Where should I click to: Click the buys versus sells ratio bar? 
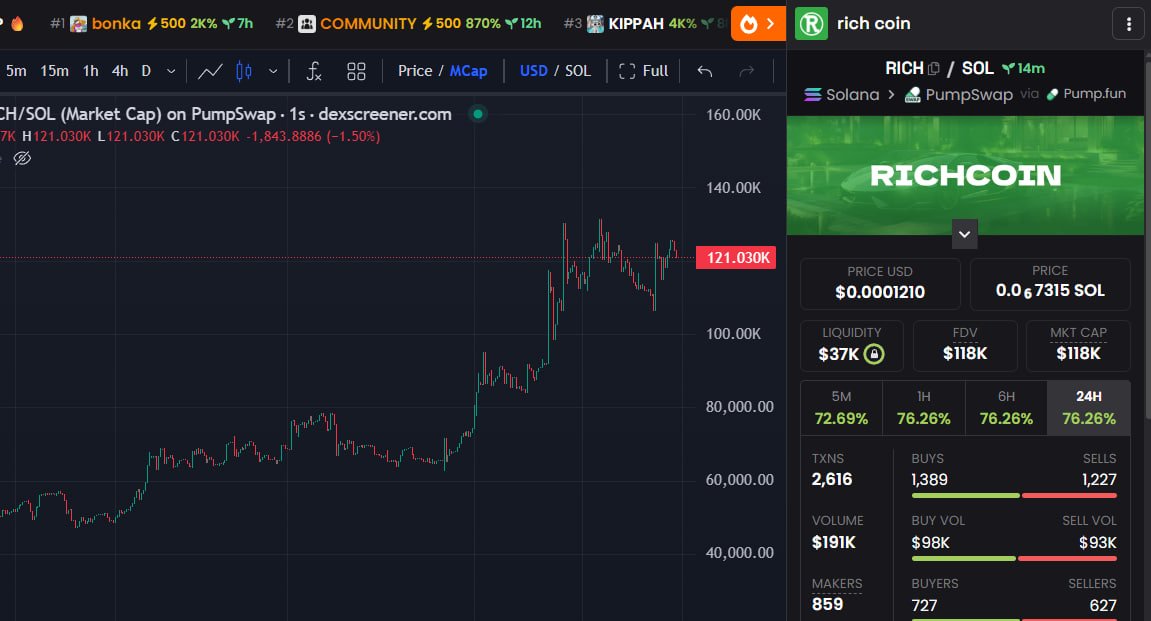click(1014, 495)
